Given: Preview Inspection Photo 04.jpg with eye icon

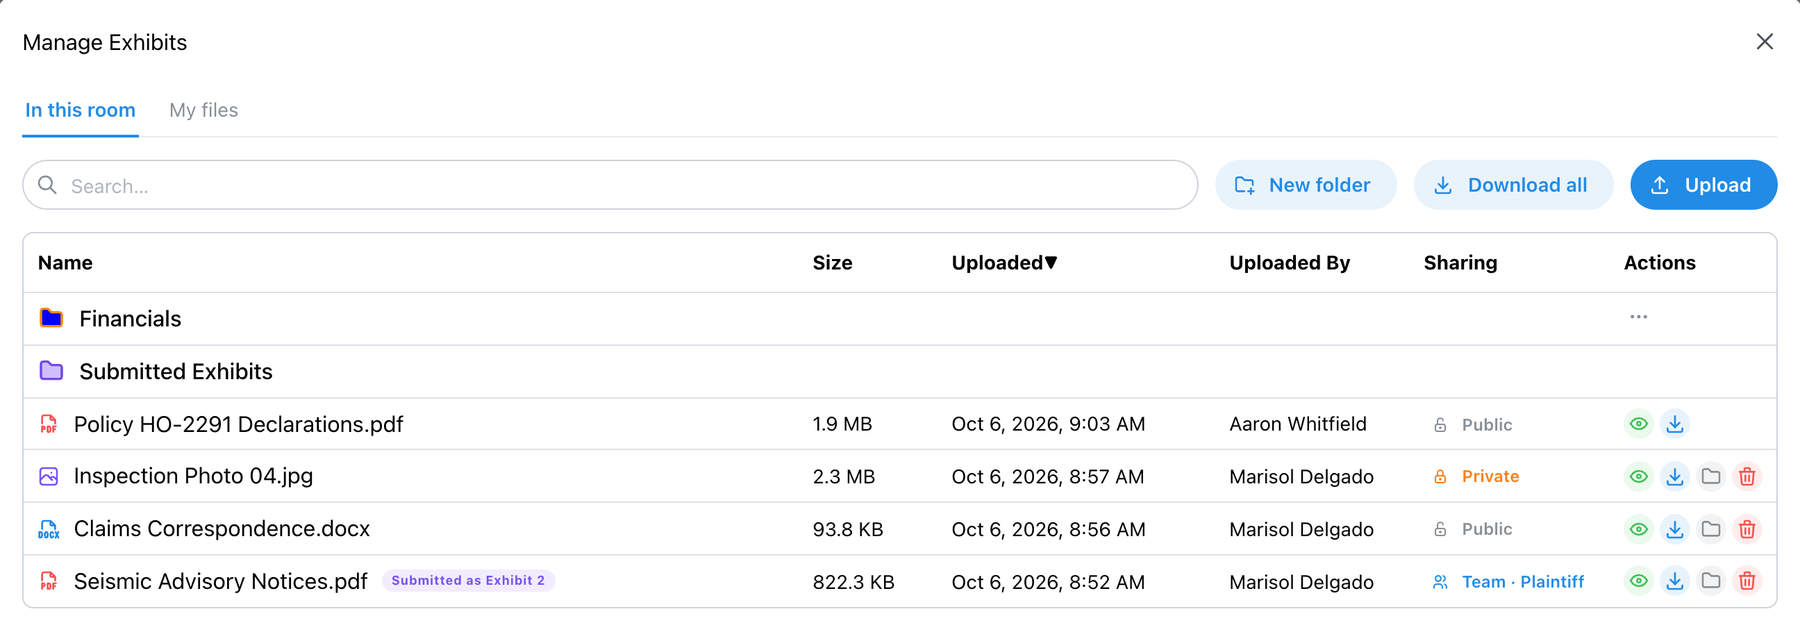Looking at the screenshot, I should [x=1638, y=477].
